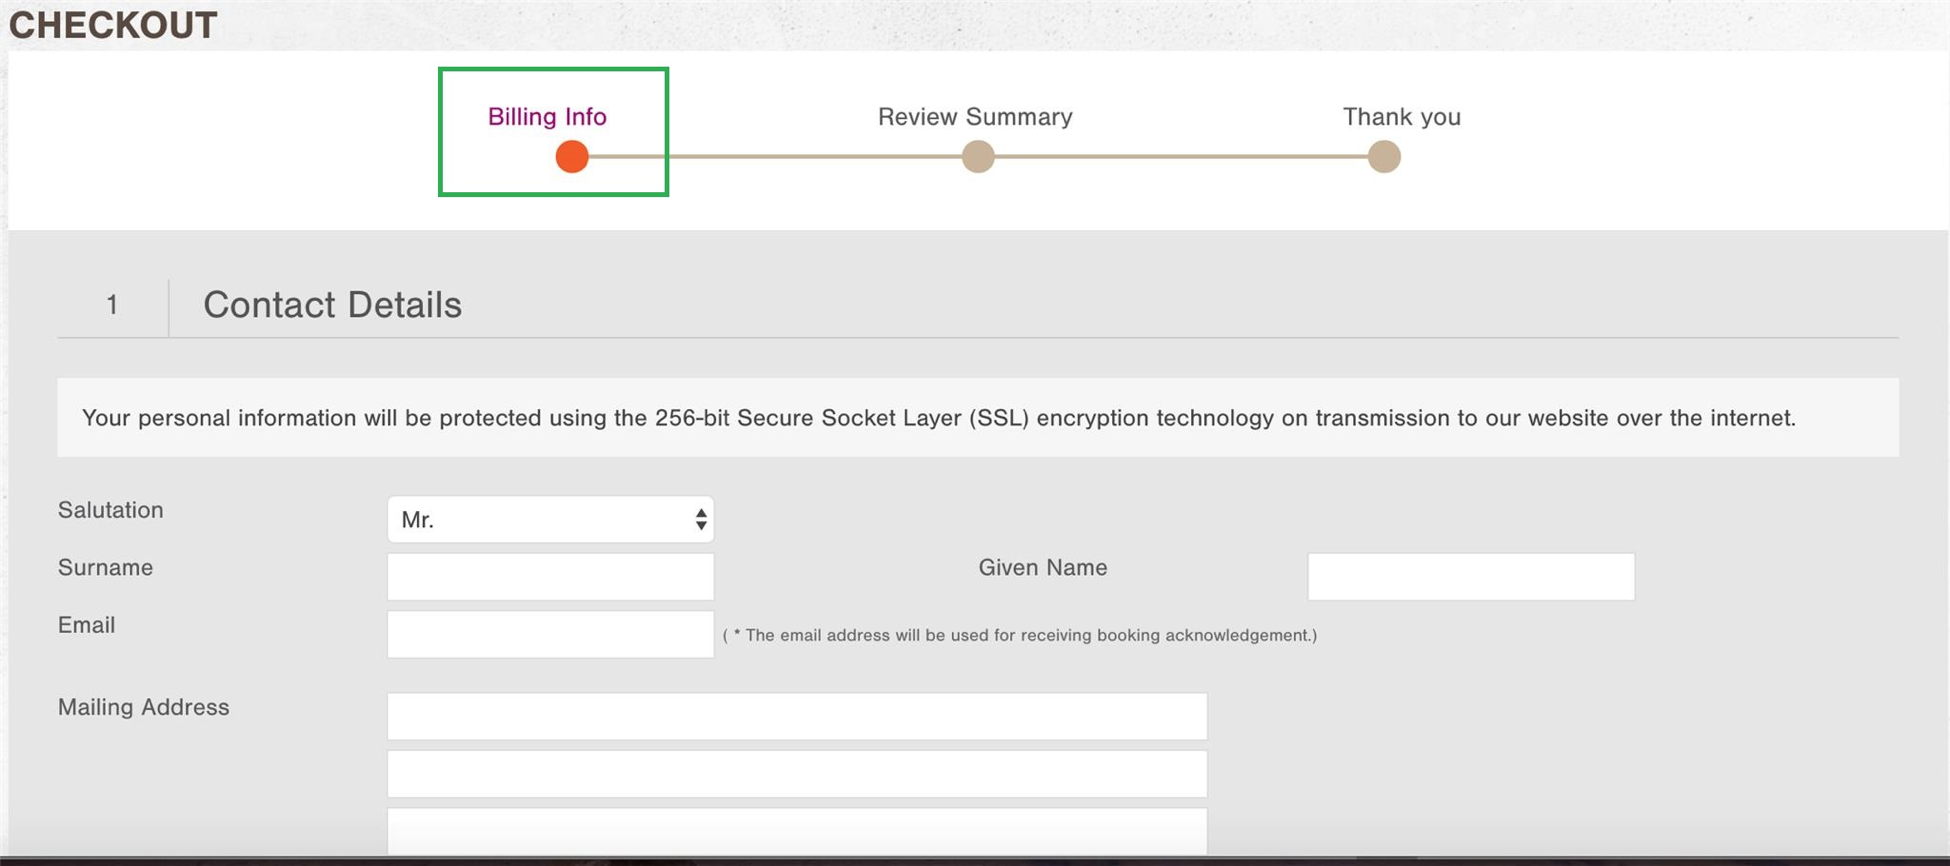Click the third Mailing Address line

pyautogui.click(x=797, y=830)
